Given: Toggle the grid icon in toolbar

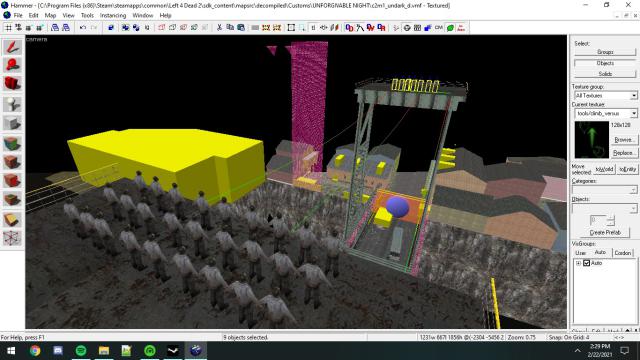Looking at the screenshot, I should [8, 27].
